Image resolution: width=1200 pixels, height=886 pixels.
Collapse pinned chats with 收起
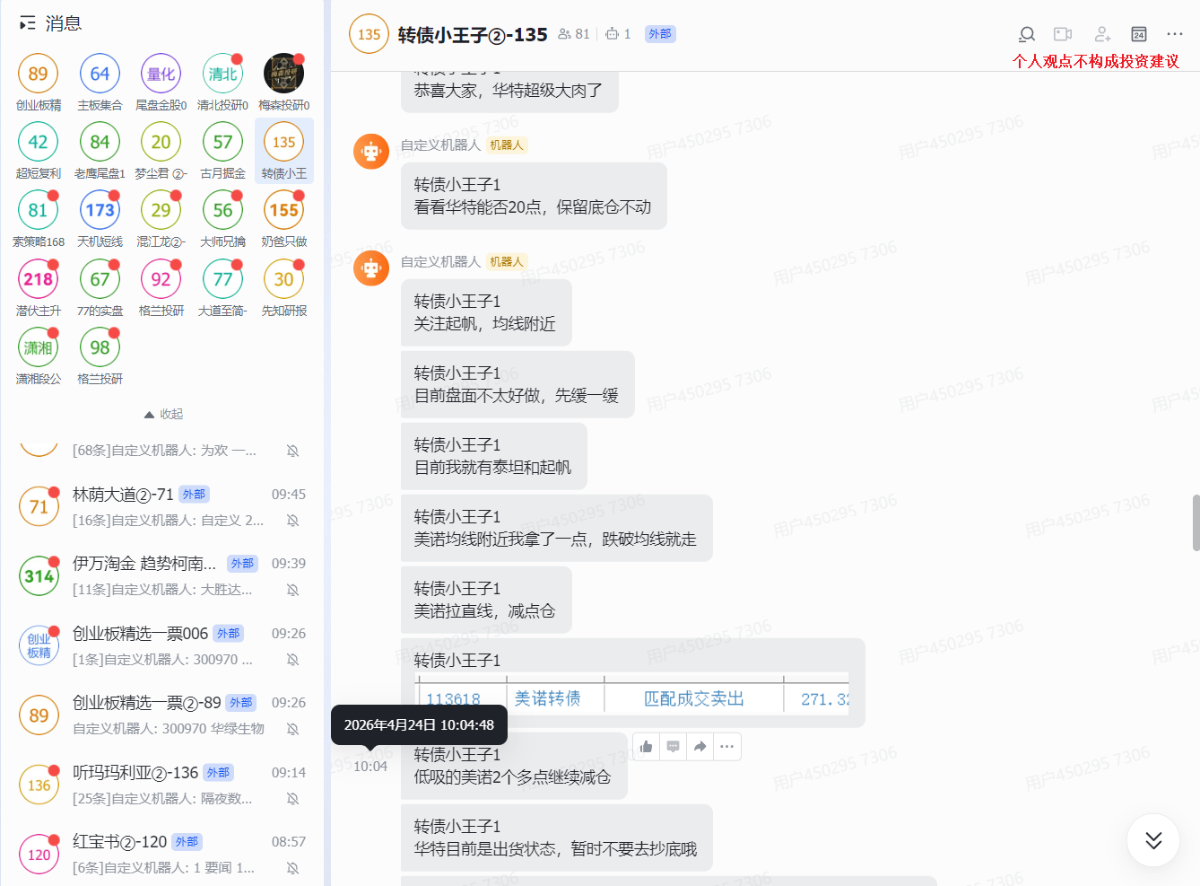point(163,414)
